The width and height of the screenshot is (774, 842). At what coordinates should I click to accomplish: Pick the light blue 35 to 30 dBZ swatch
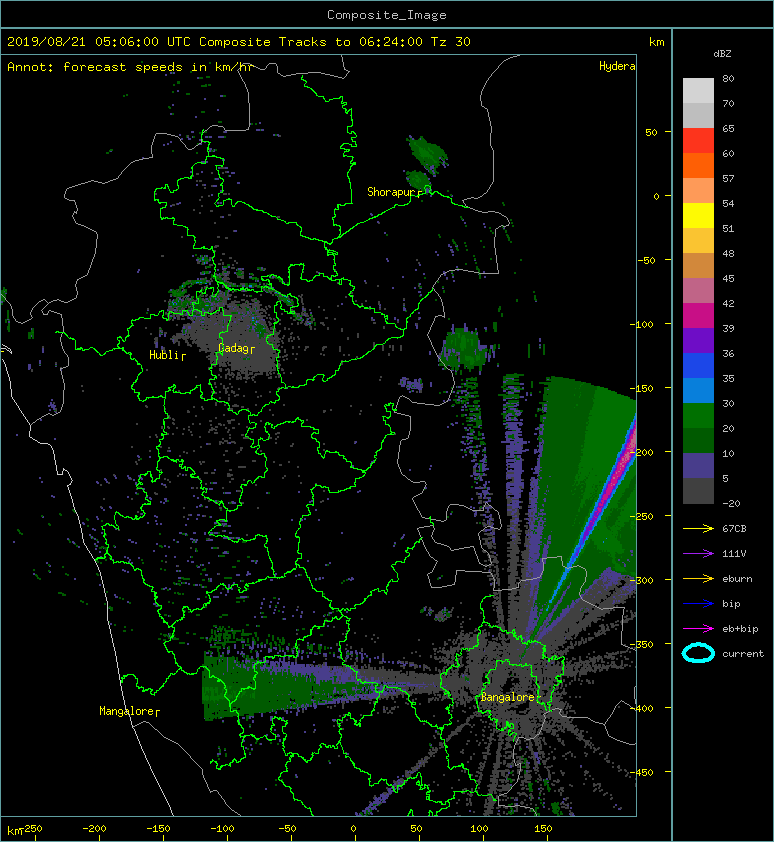(x=698, y=390)
